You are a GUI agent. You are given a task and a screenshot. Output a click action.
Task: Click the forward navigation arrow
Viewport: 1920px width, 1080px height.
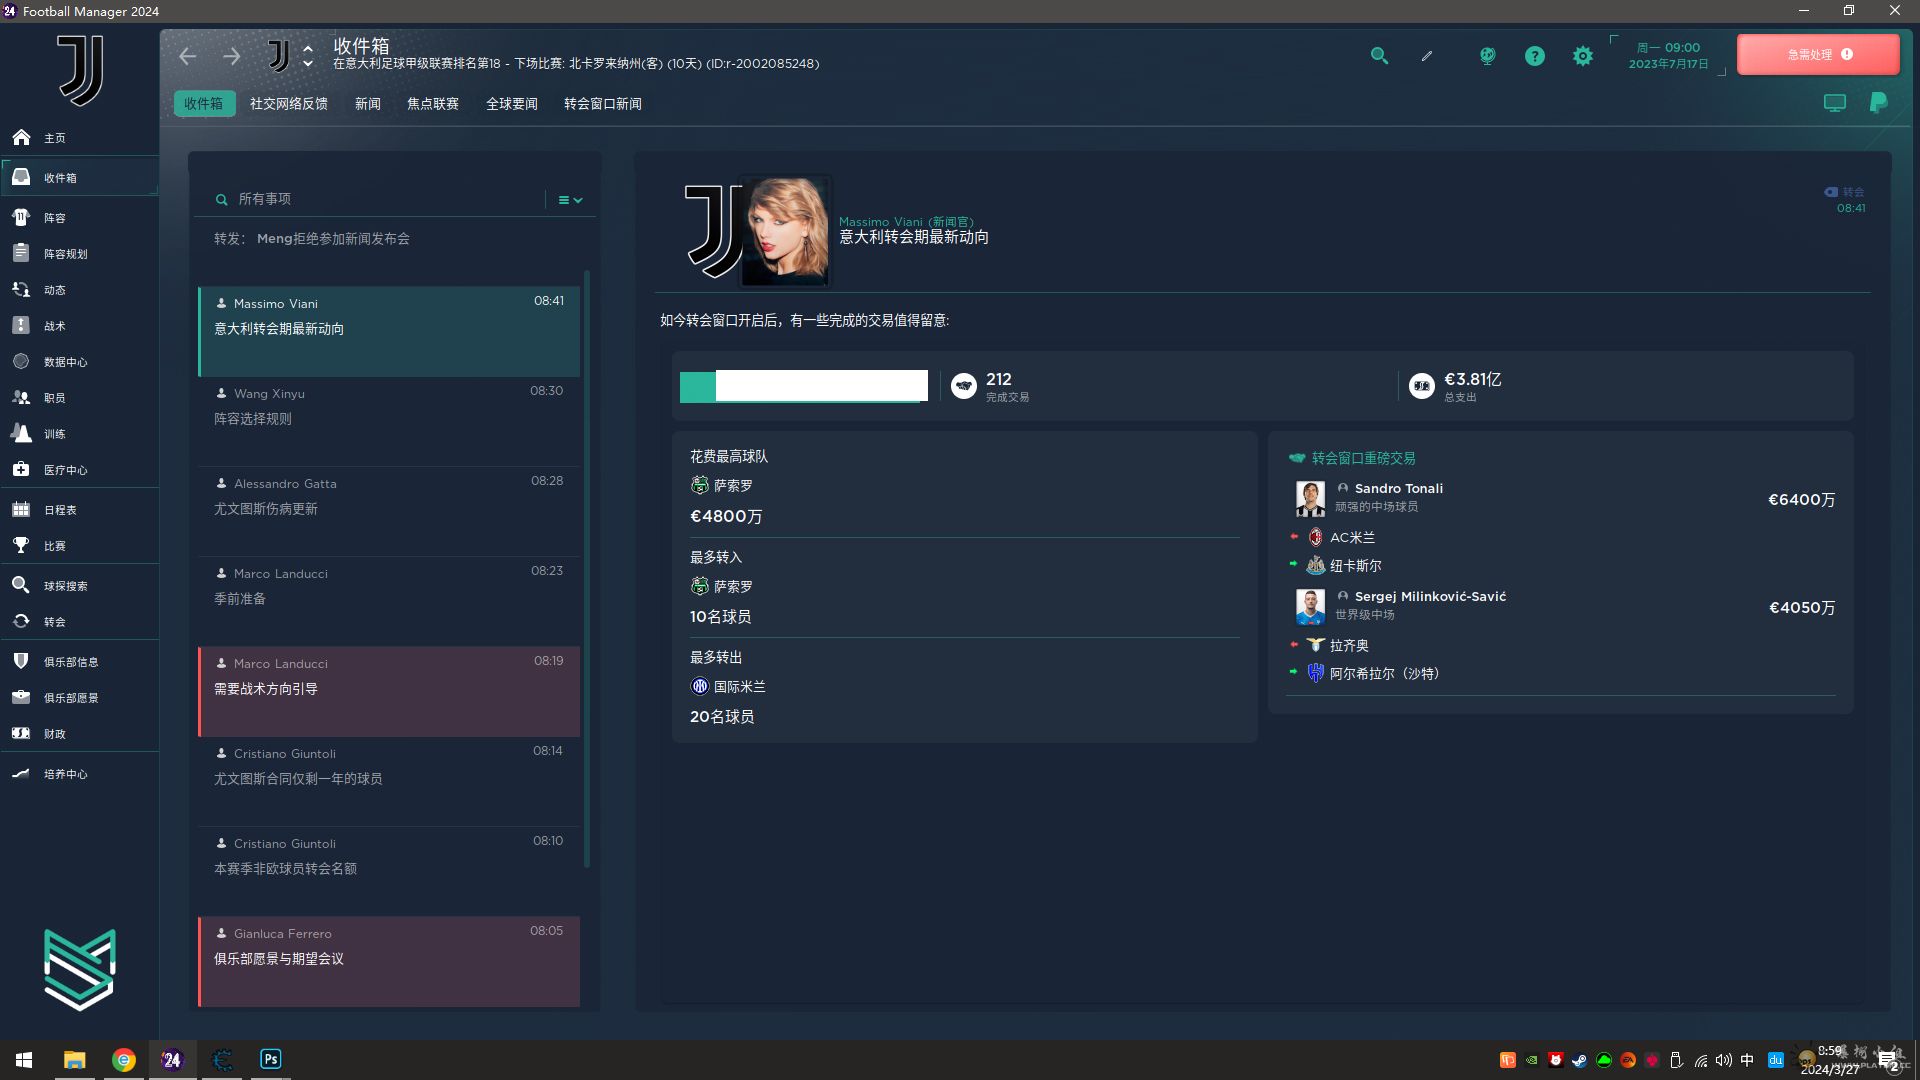pyautogui.click(x=231, y=56)
